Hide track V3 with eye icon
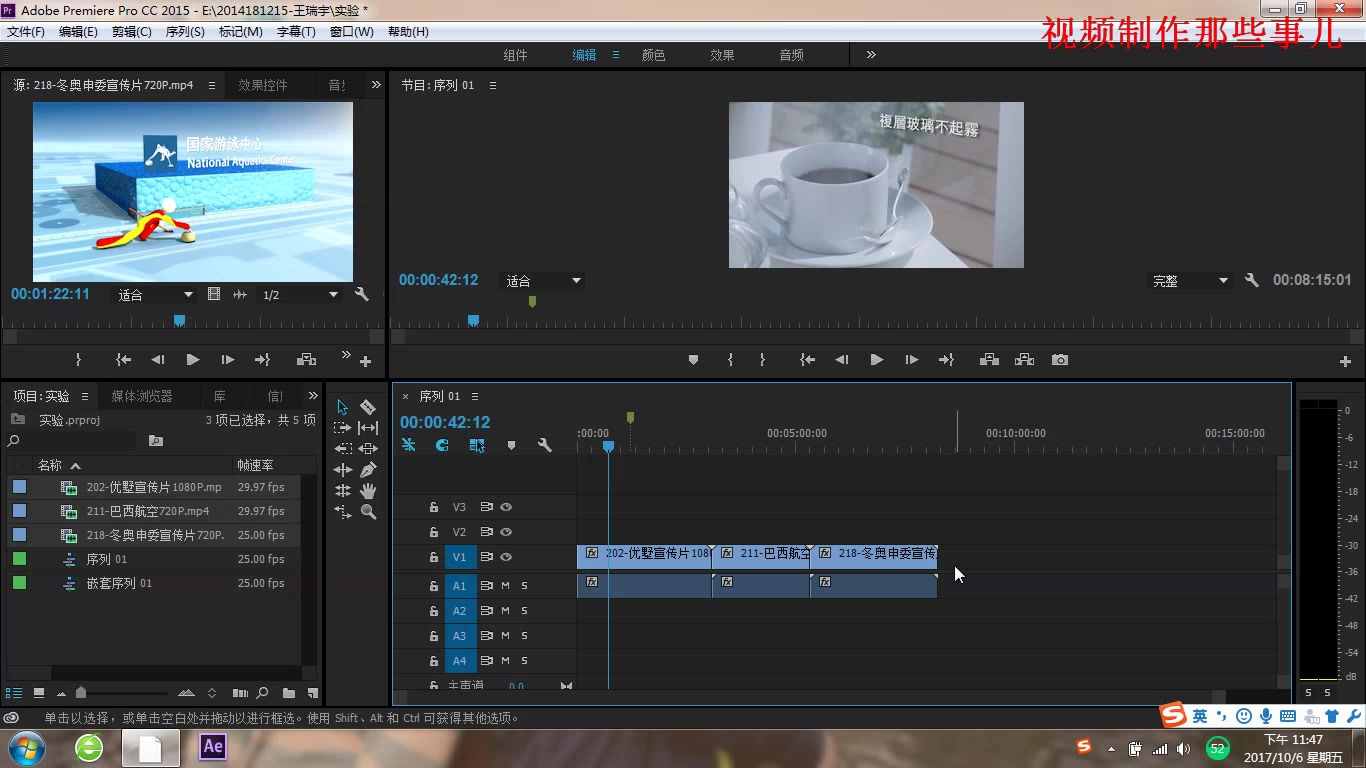 click(506, 507)
